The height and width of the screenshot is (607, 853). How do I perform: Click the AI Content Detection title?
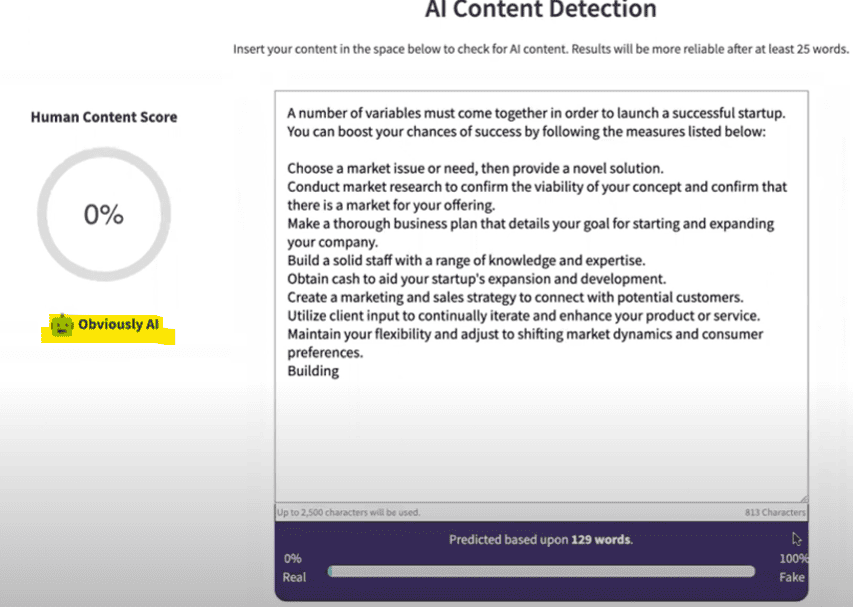click(x=541, y=9)
